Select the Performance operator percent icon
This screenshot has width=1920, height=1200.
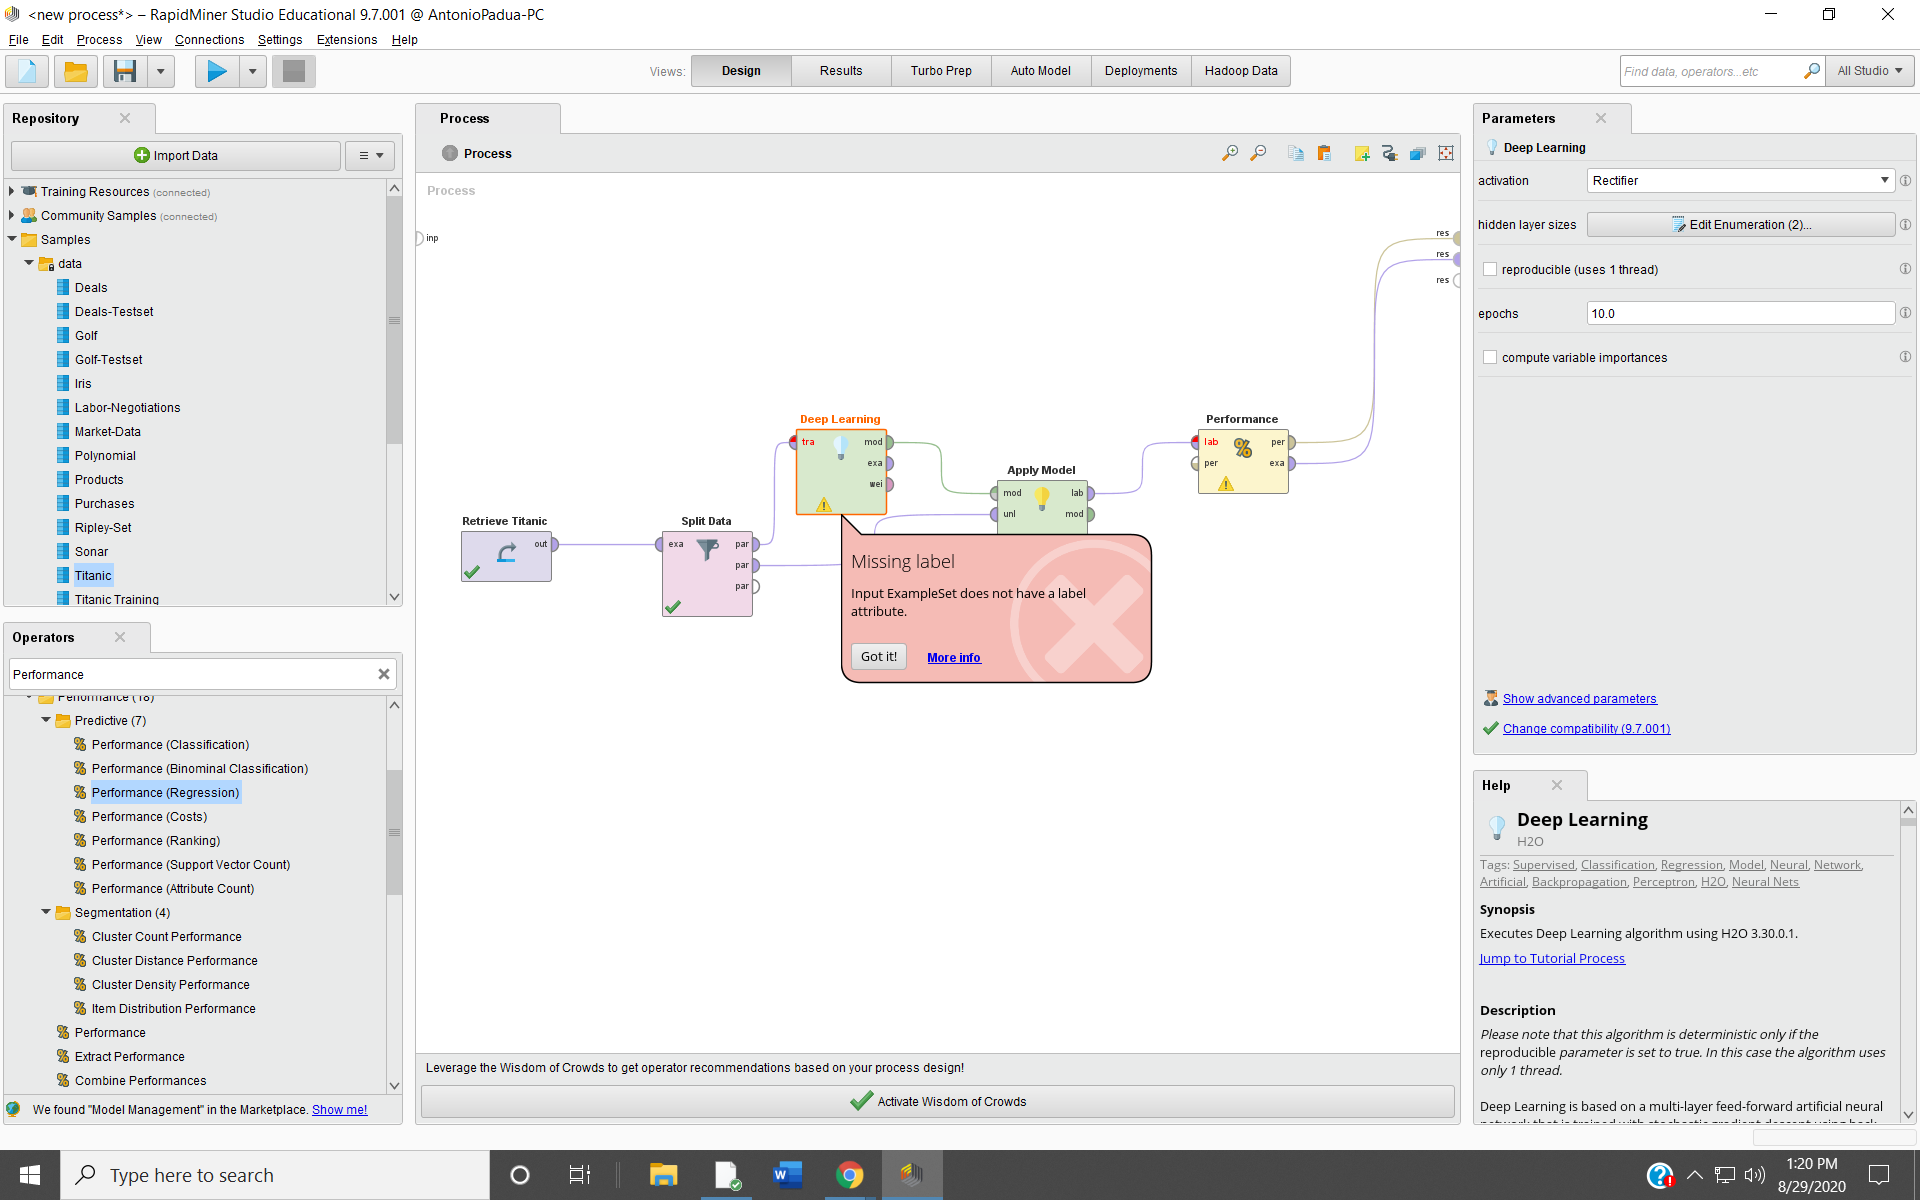point(1243,447)
